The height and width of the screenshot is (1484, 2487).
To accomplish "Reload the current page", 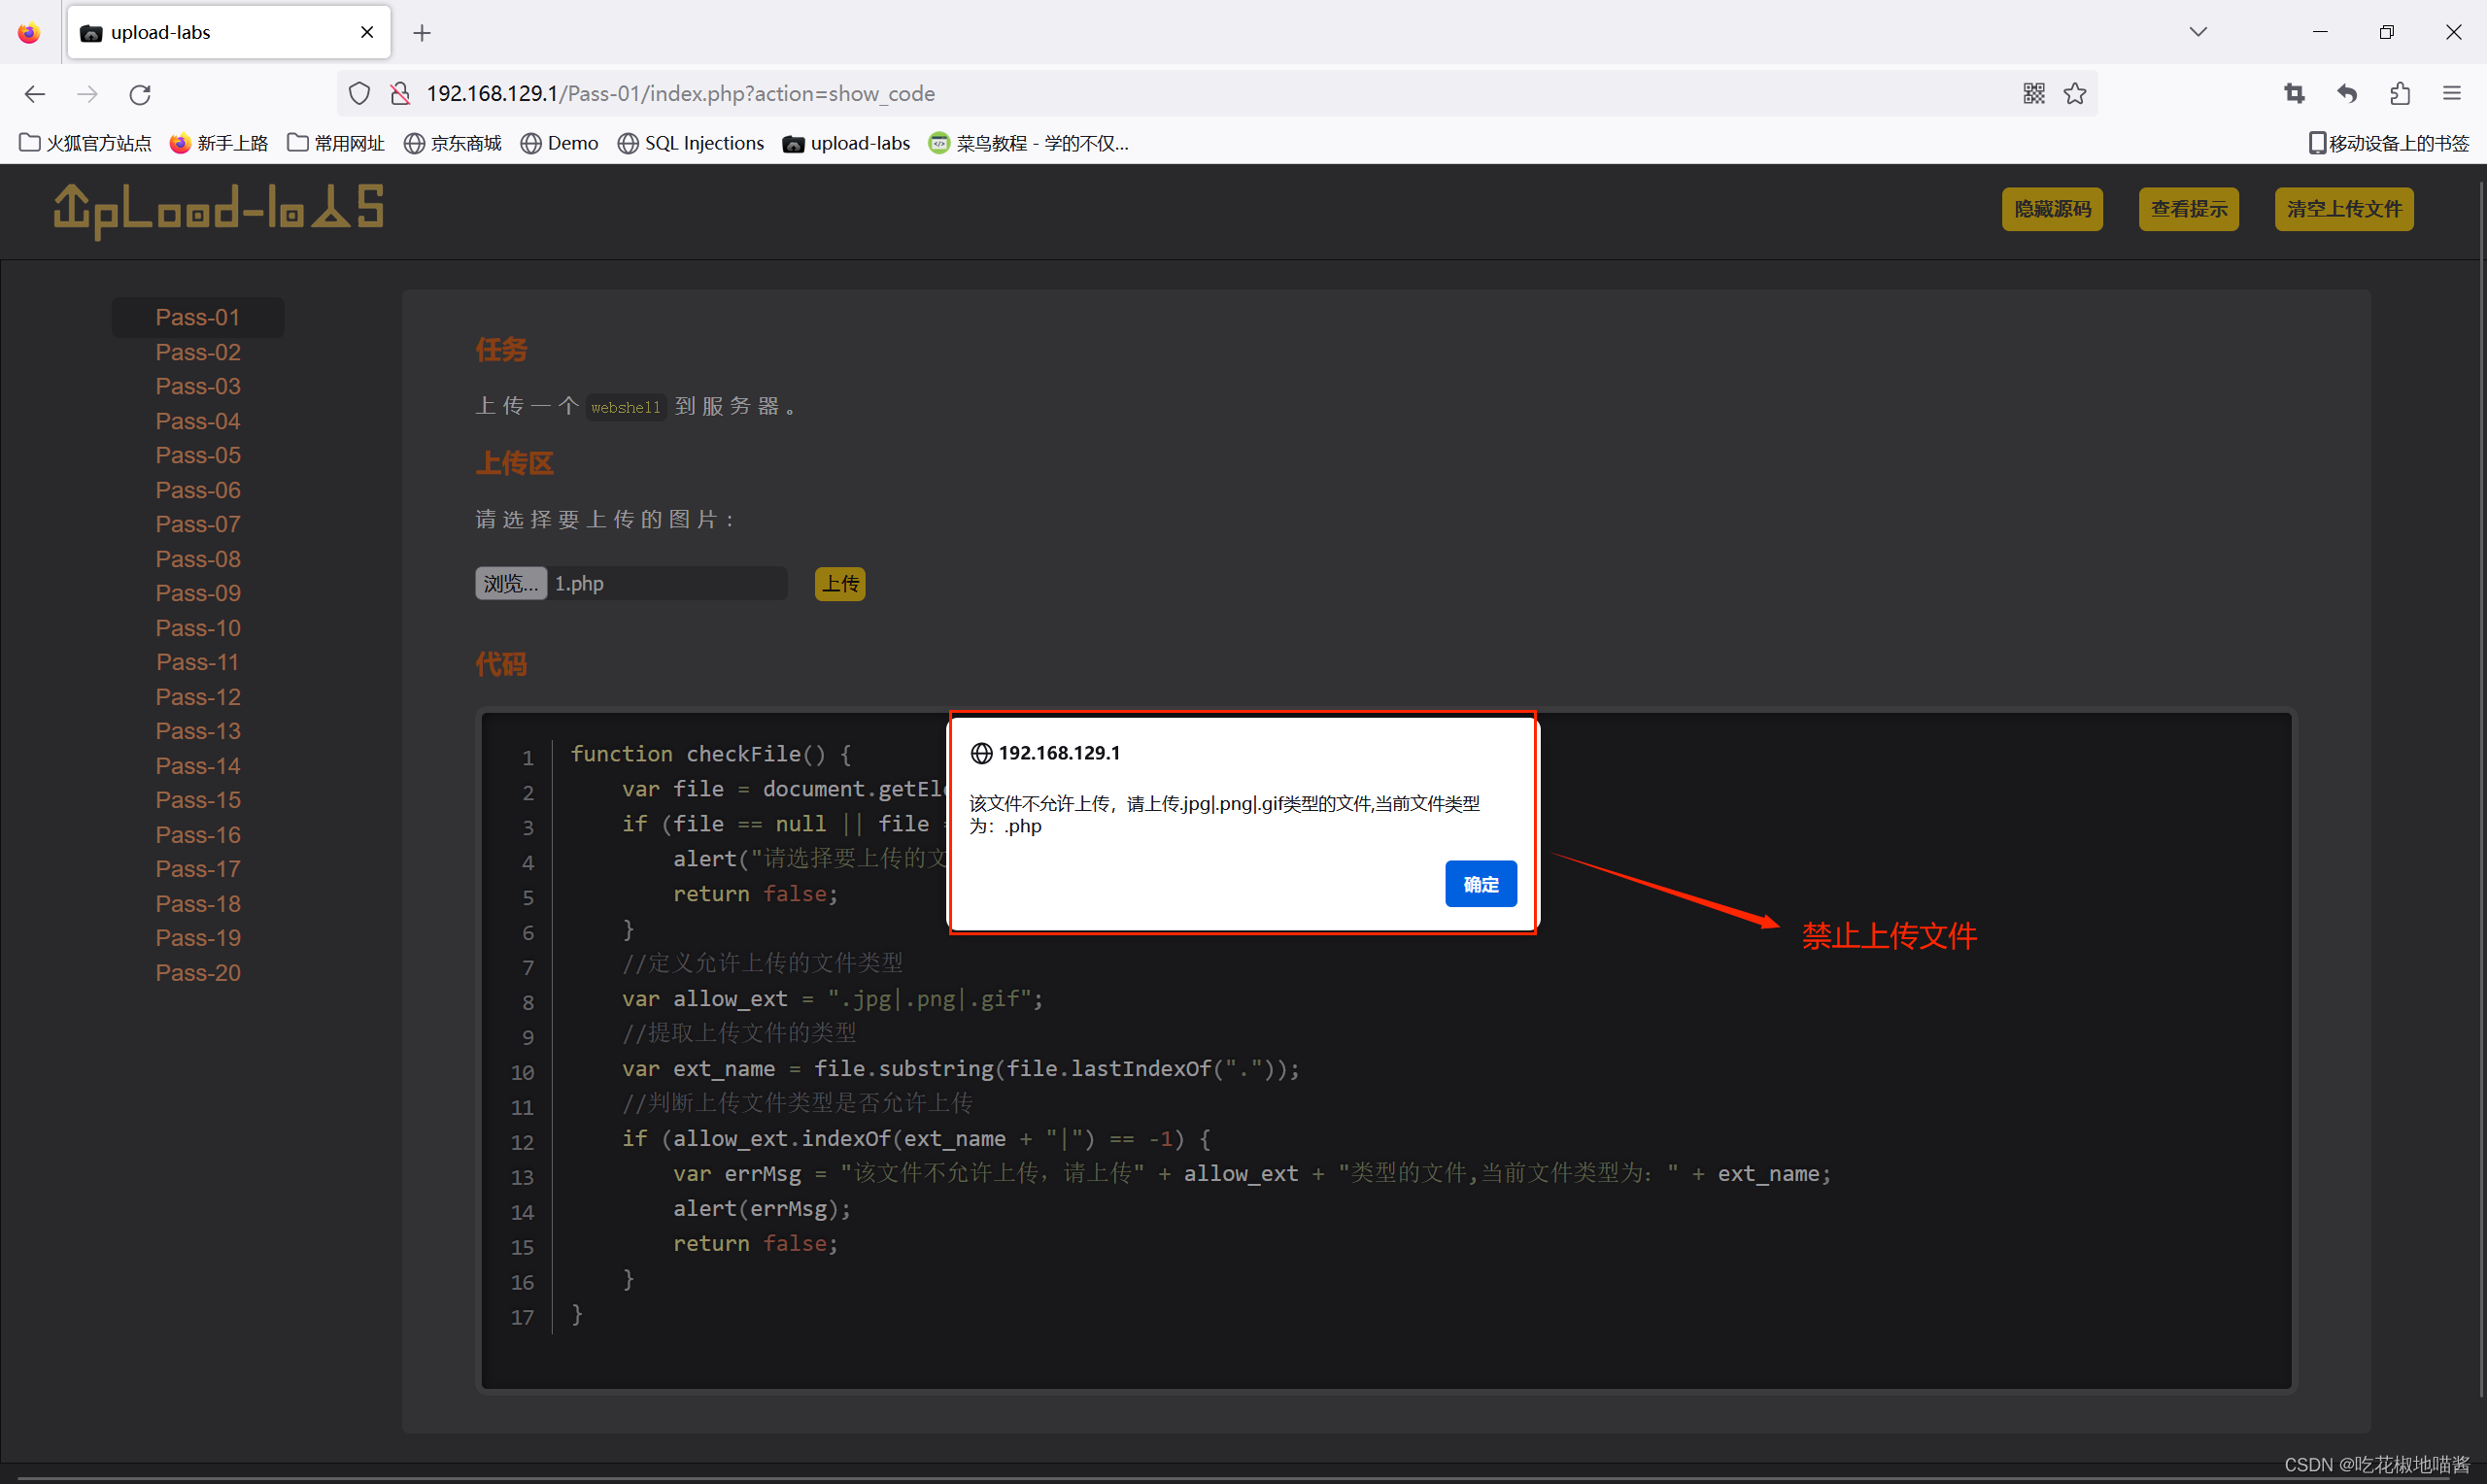I will [140, 93].
